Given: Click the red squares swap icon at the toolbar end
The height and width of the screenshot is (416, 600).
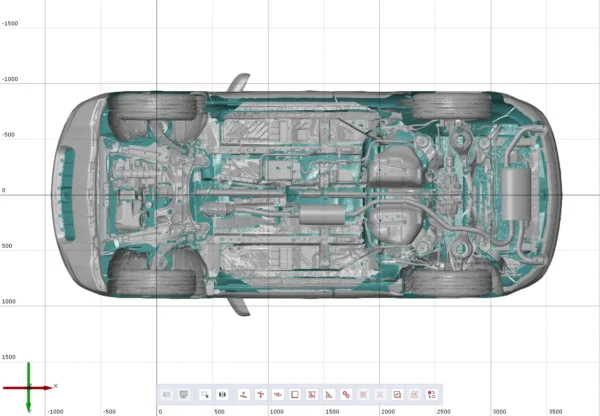Looking at the screenshot, I should (432, 394).
